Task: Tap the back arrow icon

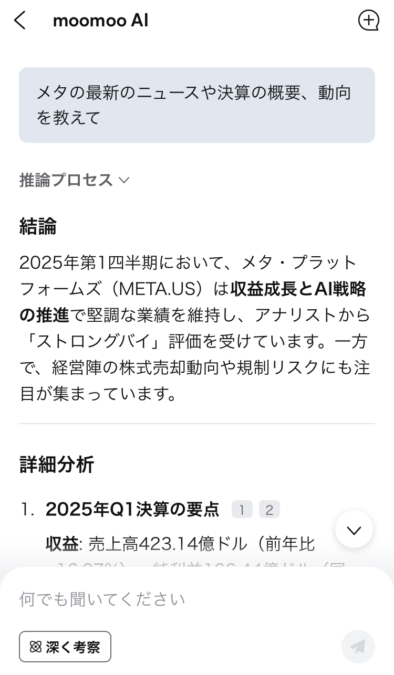Action: [20, 20]
